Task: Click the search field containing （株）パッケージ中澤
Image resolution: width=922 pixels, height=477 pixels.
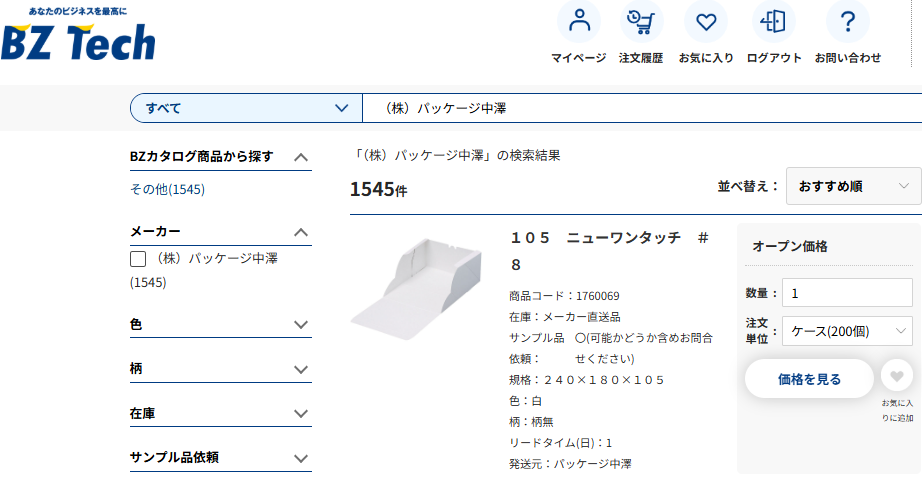Action: tap(642, 108)
